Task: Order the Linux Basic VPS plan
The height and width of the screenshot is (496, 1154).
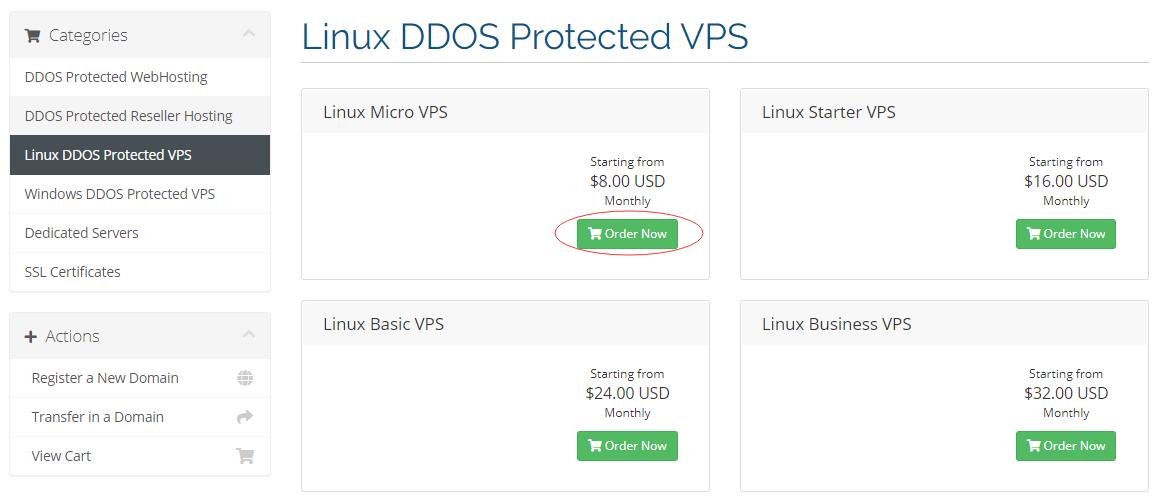Action: point(627,446)
